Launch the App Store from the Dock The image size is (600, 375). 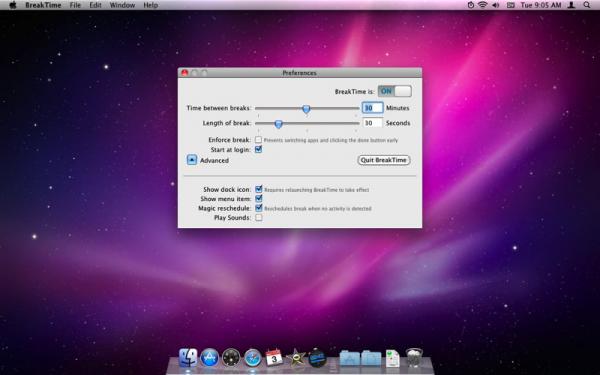(x=210, y=357)
